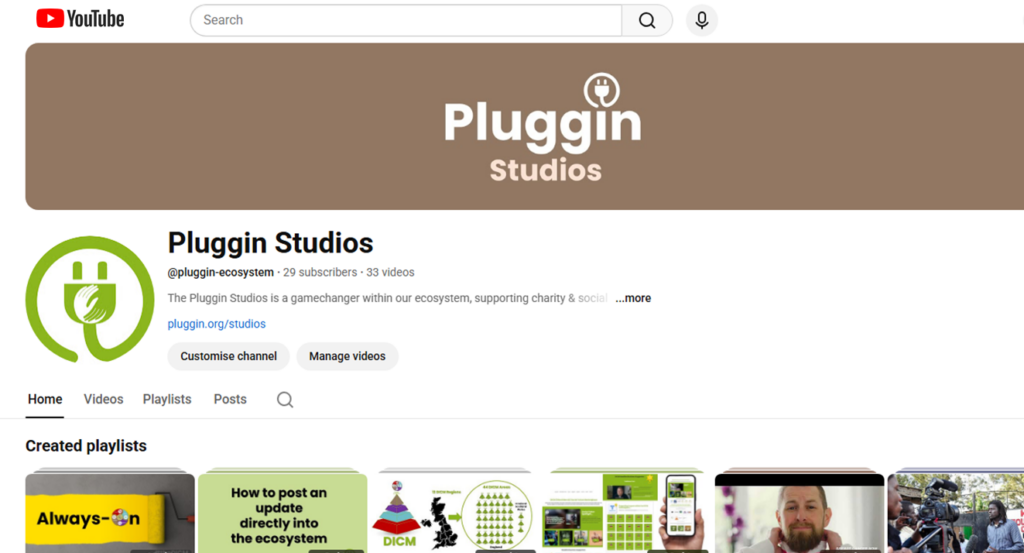This screenshot has height=553, width=1024.
Task: Open the DICM pyramid playlist thumbnail
Action: [455, 512]
